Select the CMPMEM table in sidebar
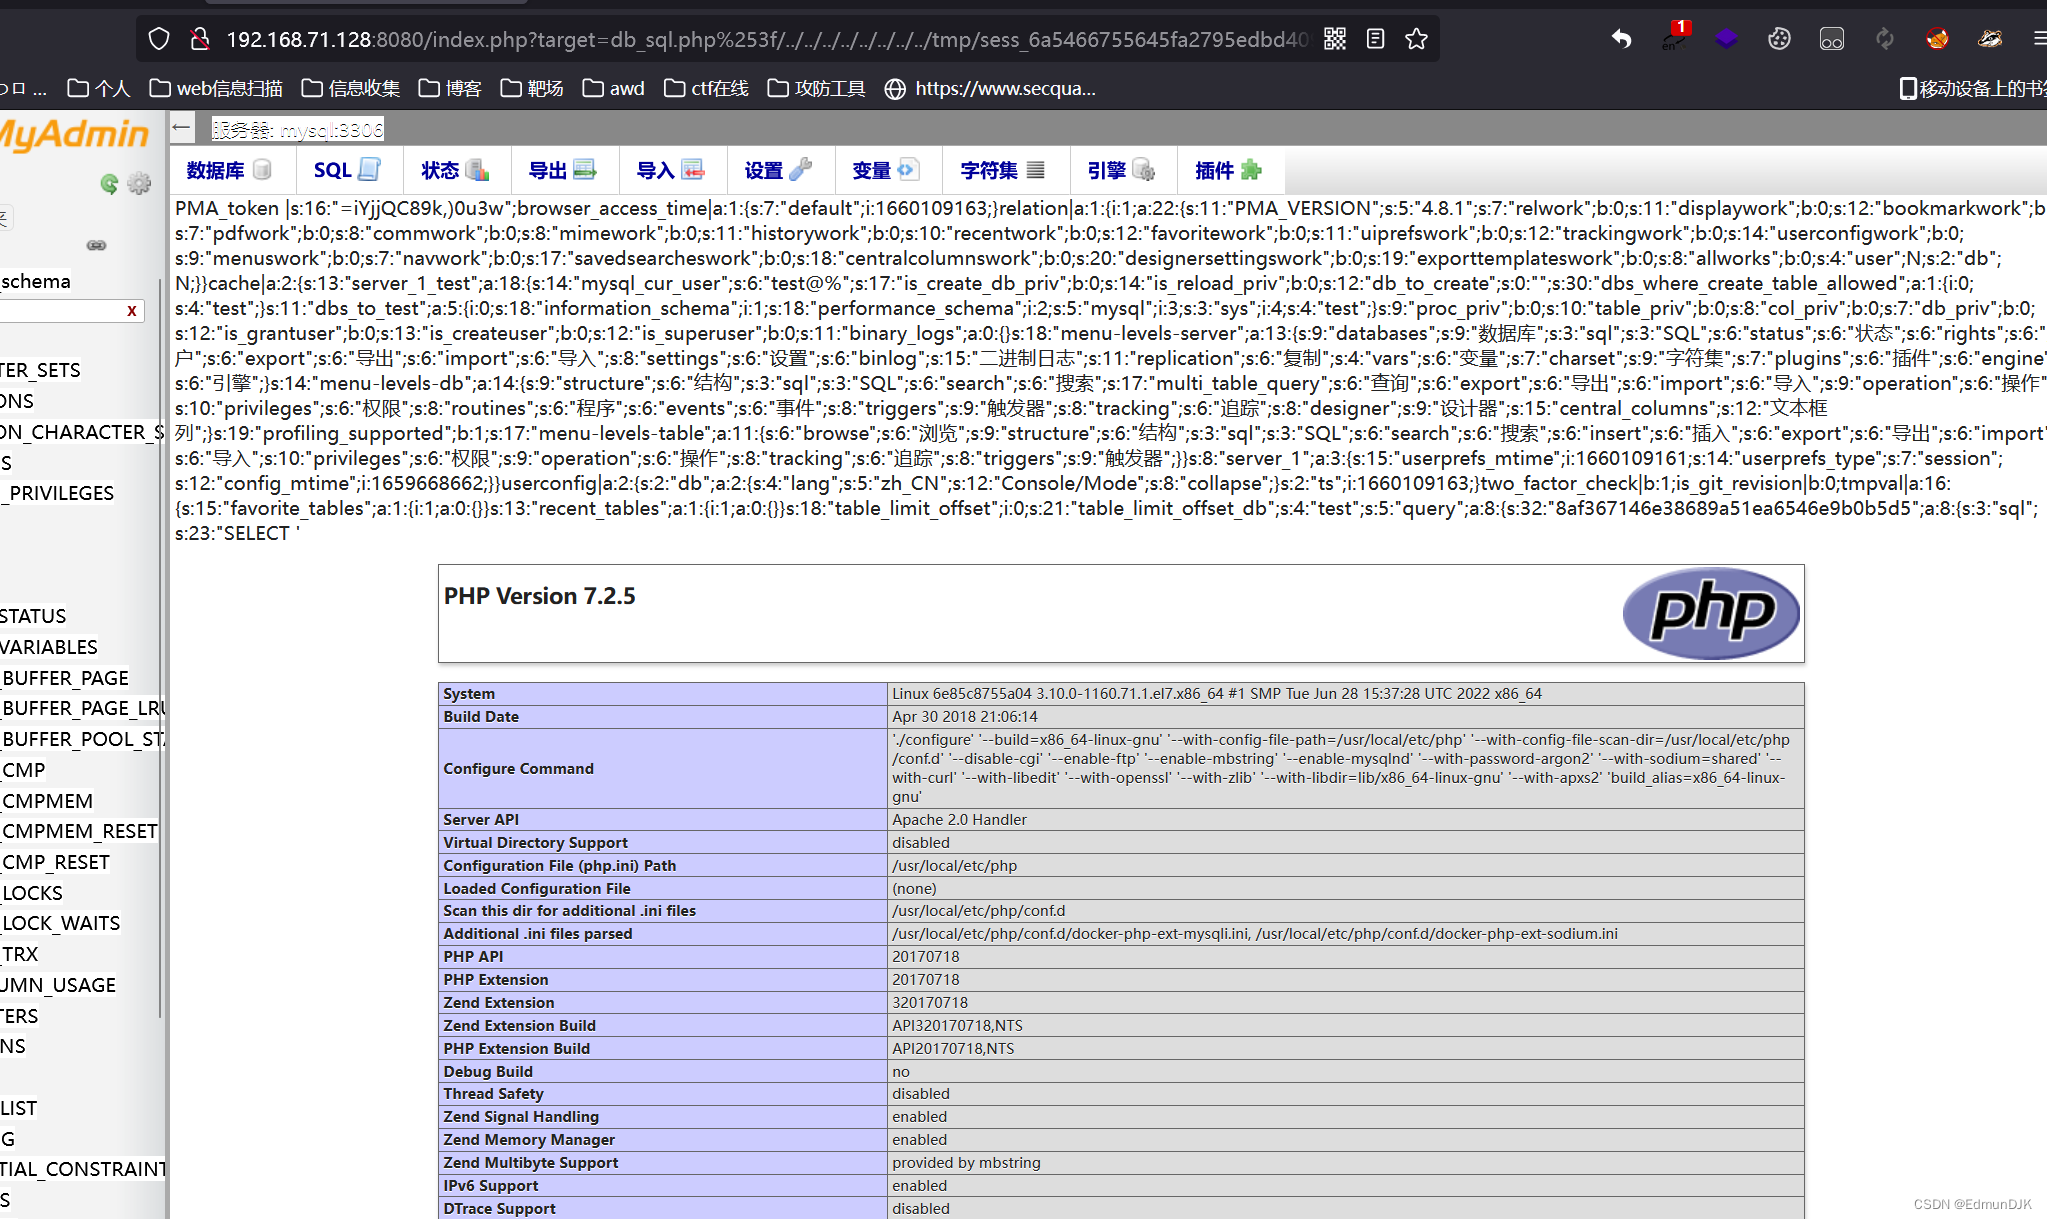Viewport: 2047px width, 1219px height. coord(47,801)
